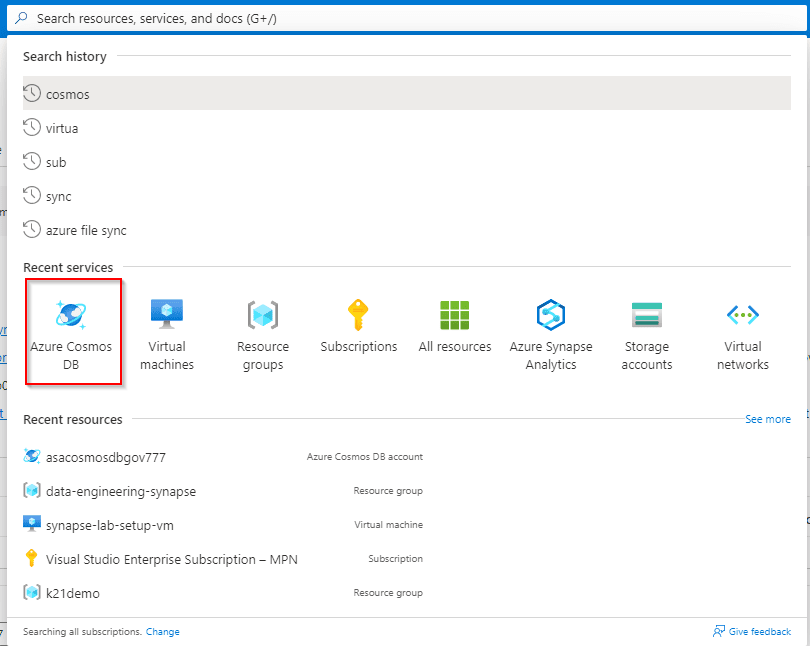Screen dimensions: 810x646
Task: Select 'virtua' search history entry
Action: 62,128
